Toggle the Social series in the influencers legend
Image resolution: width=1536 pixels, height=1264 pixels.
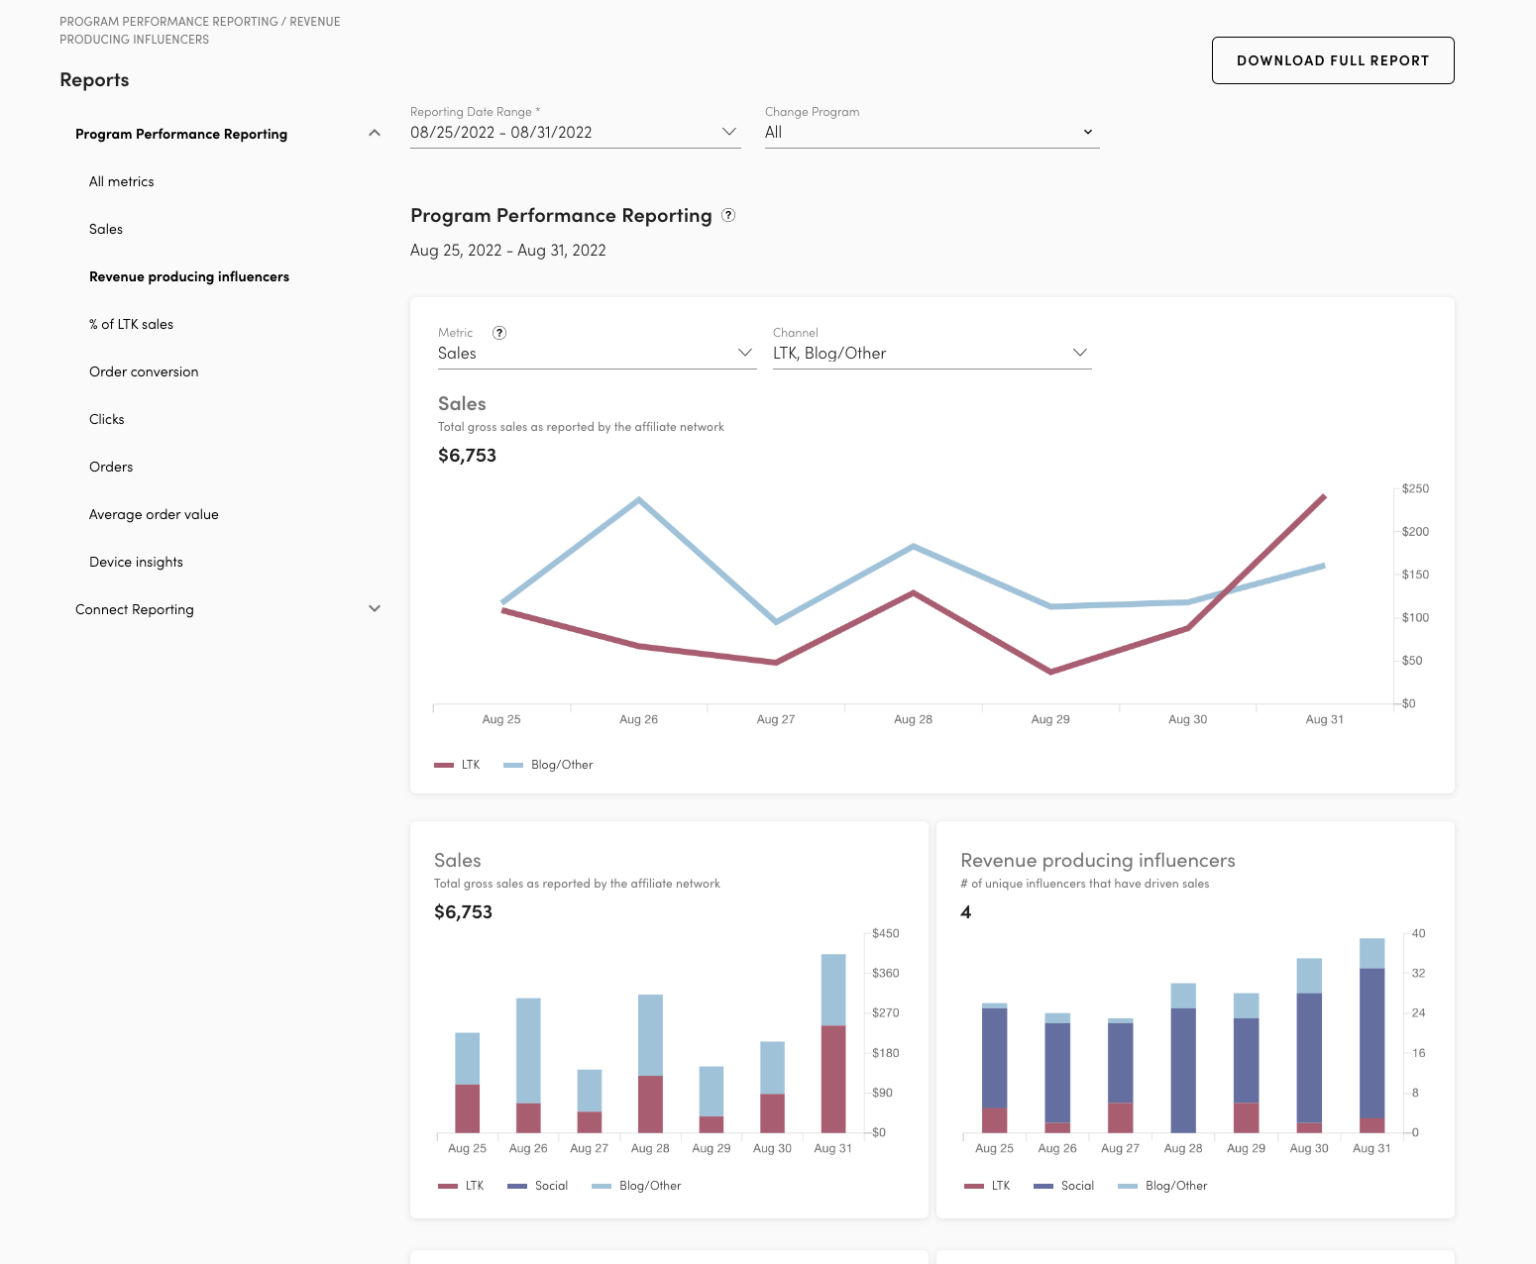[x=1045, y=1186]
